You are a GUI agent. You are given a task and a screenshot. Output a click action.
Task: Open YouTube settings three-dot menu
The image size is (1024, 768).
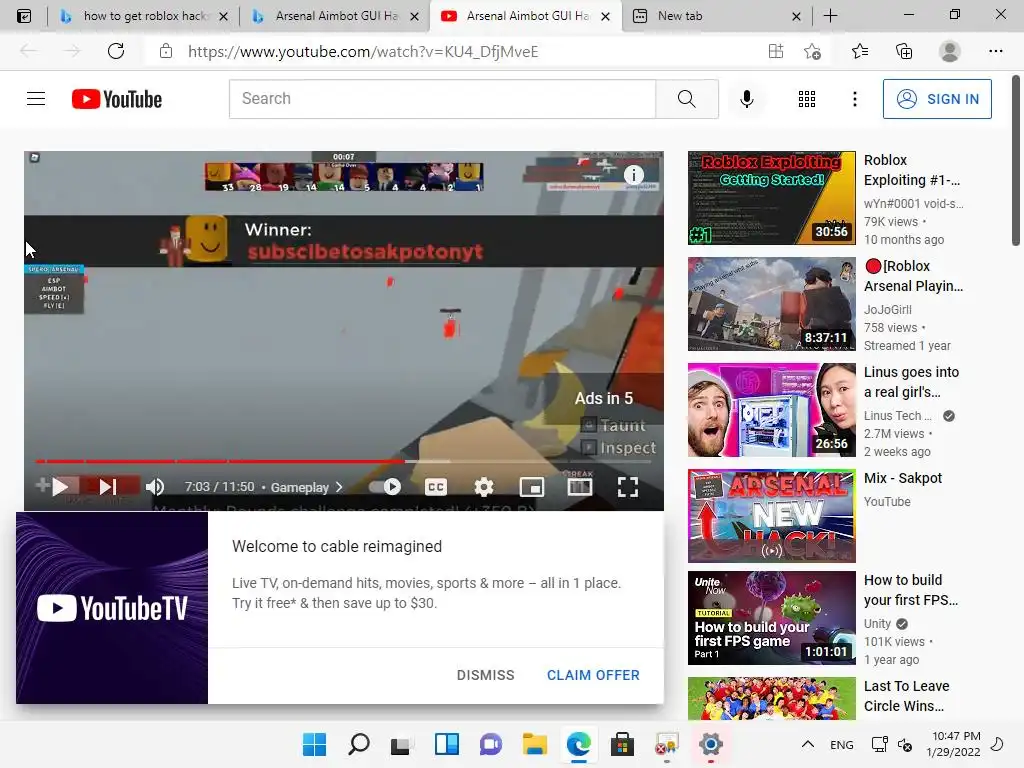[x=854, y=99]
